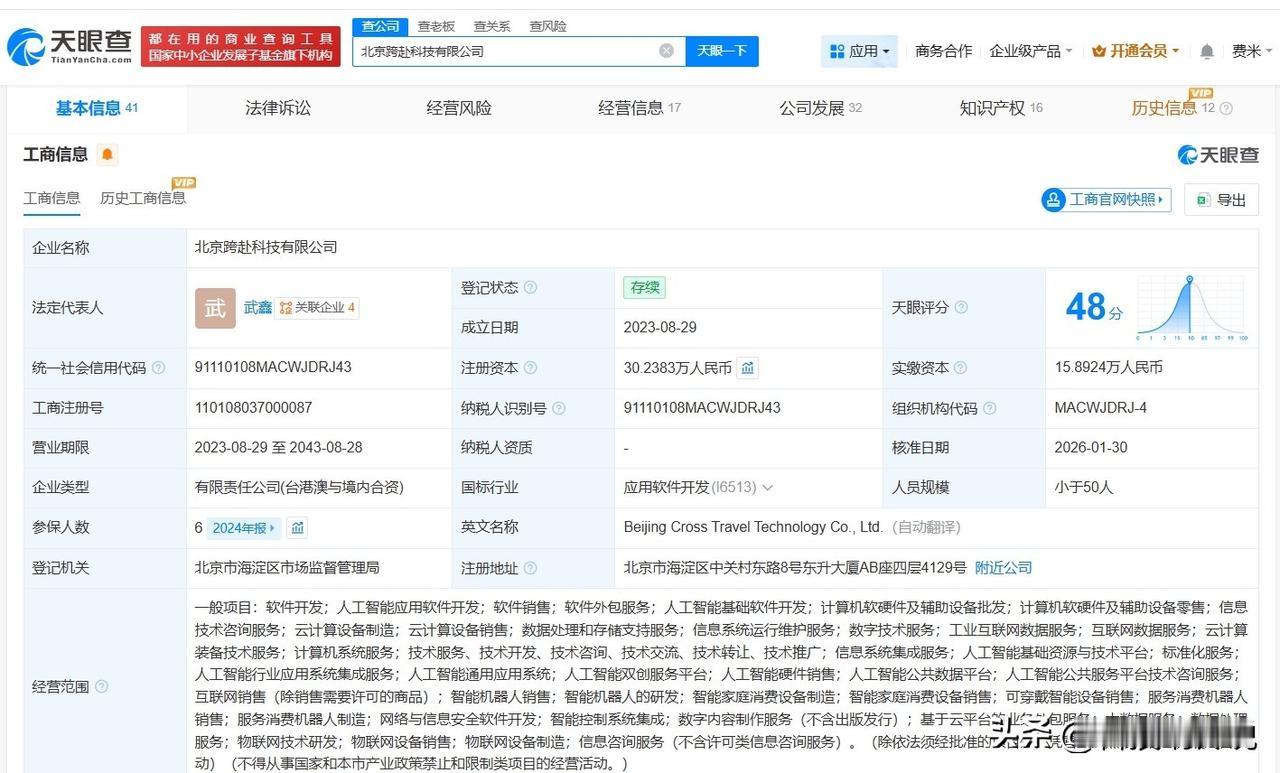This screenshot has width=1280, height=773.
Task: Select the 查老板 search tab
Action: [436, 26]
